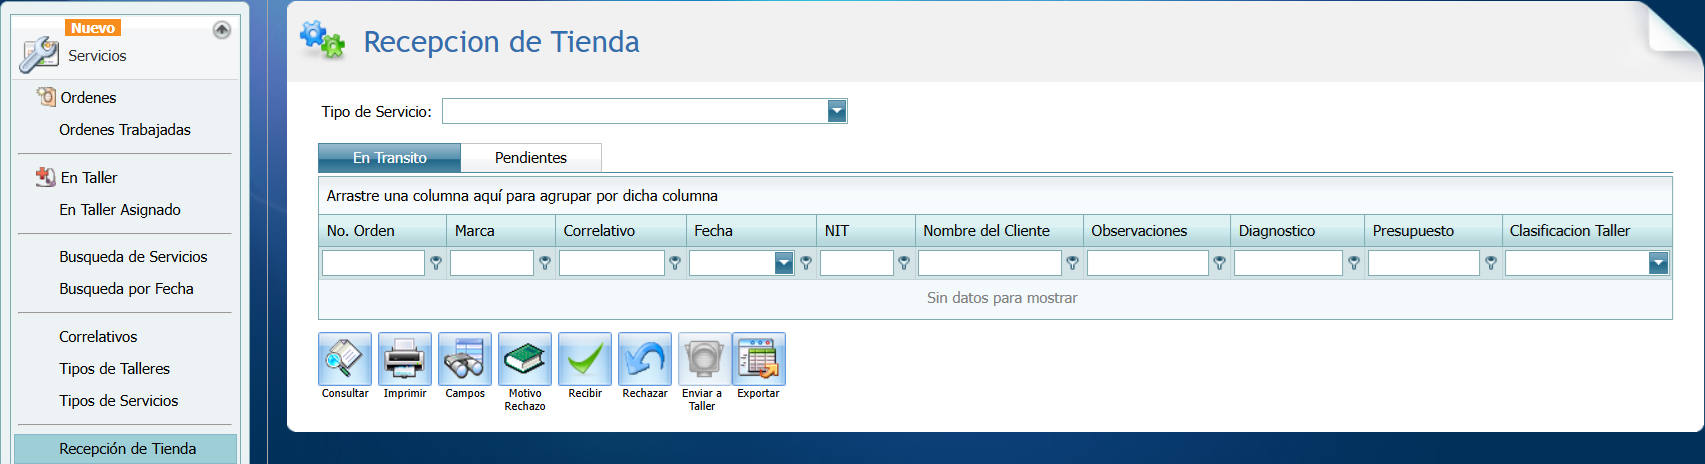This screenshot has width=1705, height=464.
Task: Click the Presupuesto filter input
Action: pos(1424,263)
